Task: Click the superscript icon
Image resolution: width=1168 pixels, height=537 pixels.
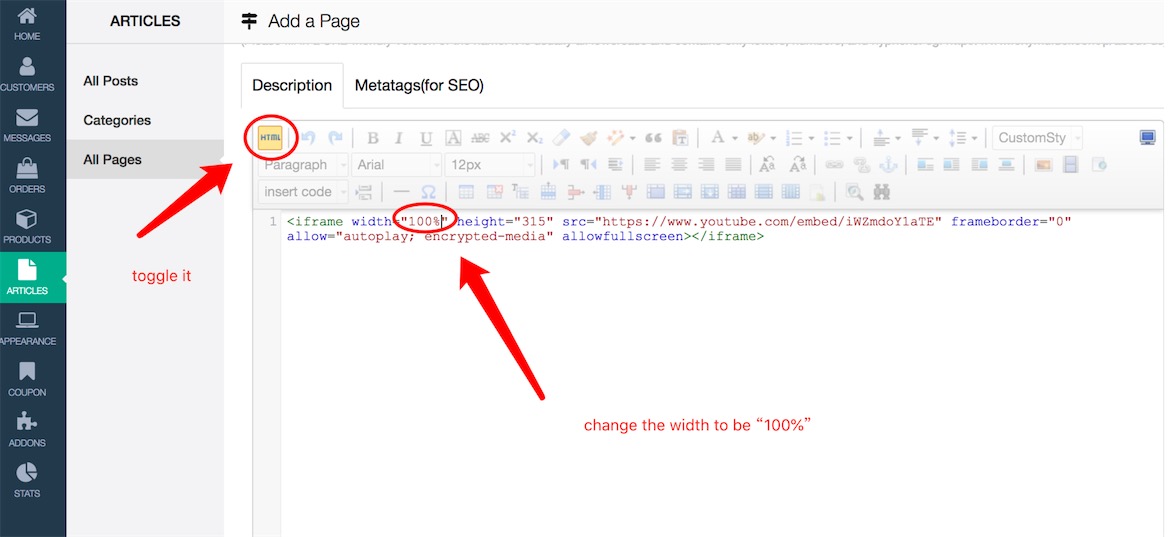Action: point(508,138)
